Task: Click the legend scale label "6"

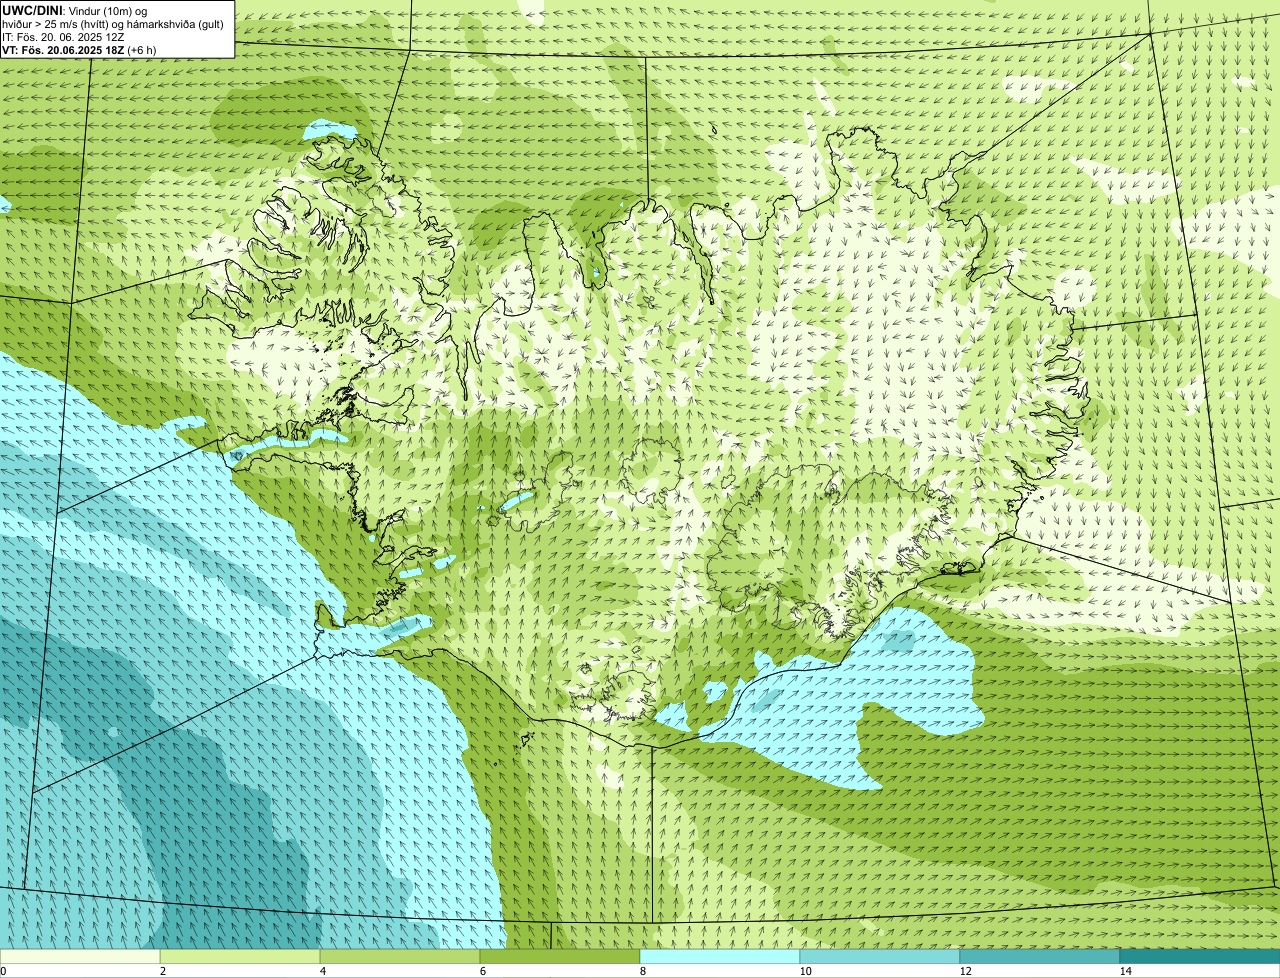Action: [x=482, y=971]
